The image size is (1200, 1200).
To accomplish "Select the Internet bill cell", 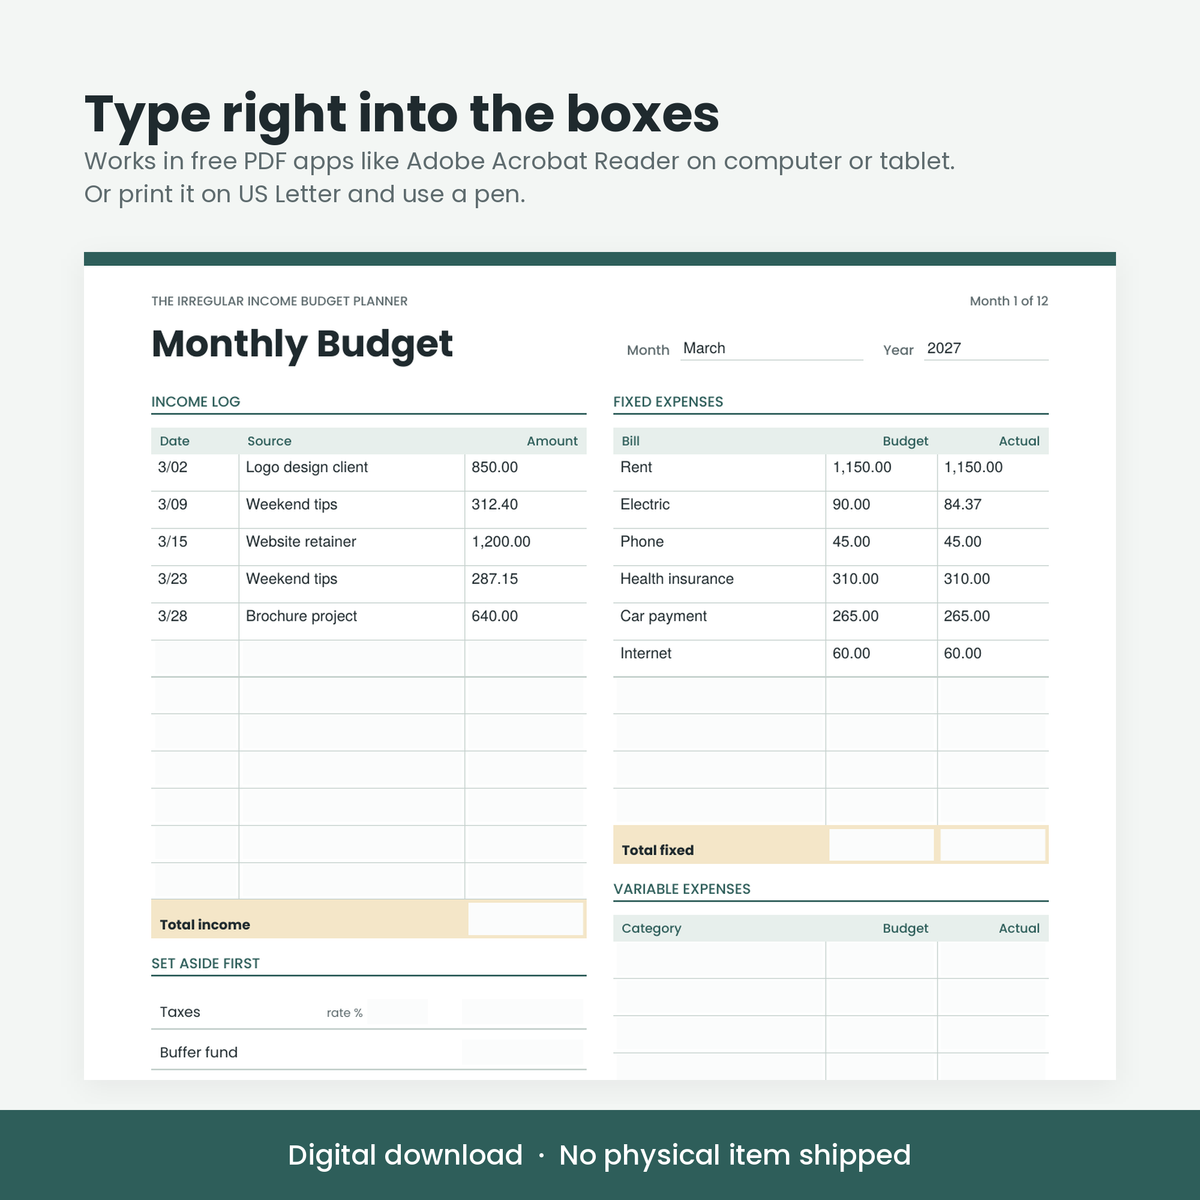I will (x=719, y=658).
